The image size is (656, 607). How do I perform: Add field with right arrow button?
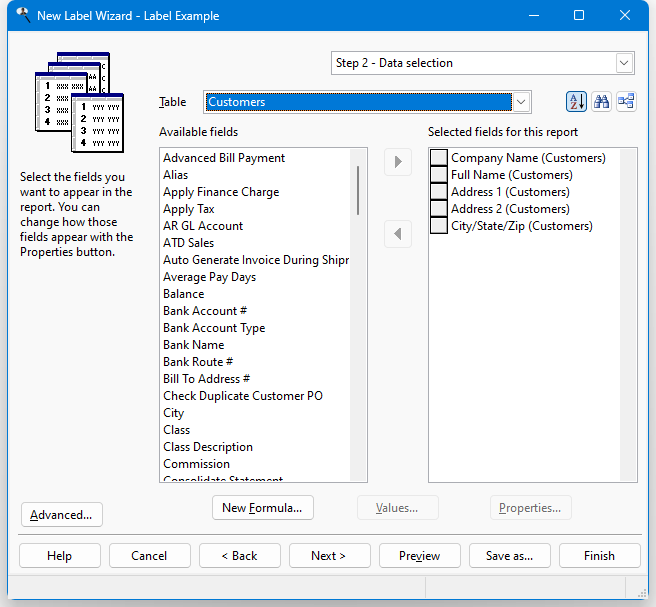click(x=398, y=162)
